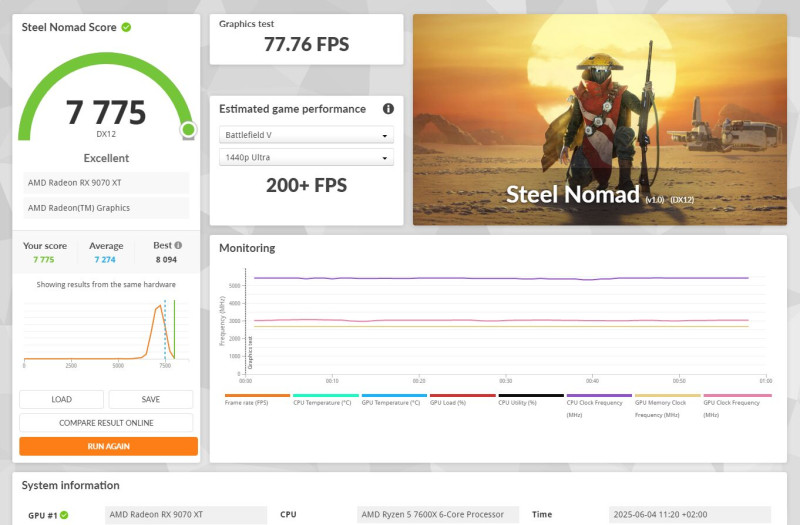This screenshot has height=525, width=800.
Task: Click the orange RUN AGAIN button
Action: click(108, 446)
